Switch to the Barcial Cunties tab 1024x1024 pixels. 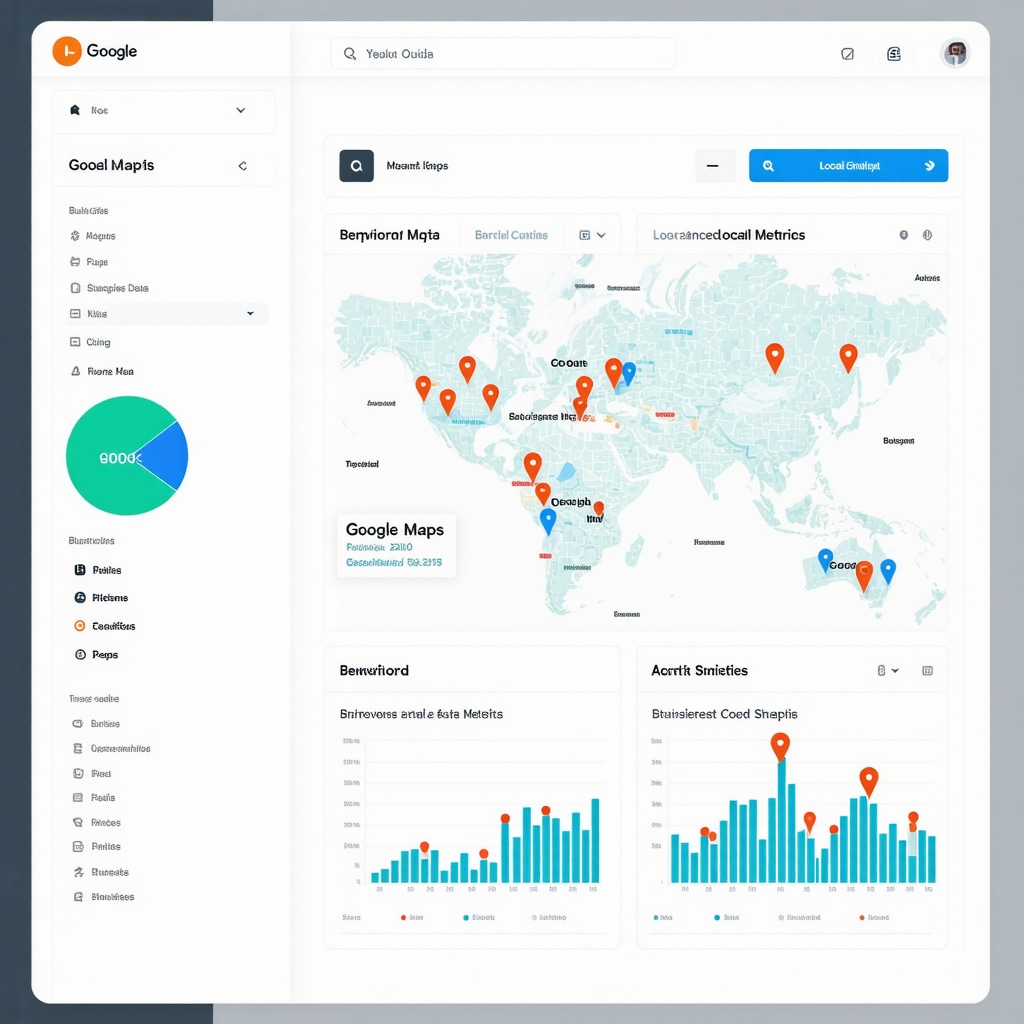tap(511, 235)
